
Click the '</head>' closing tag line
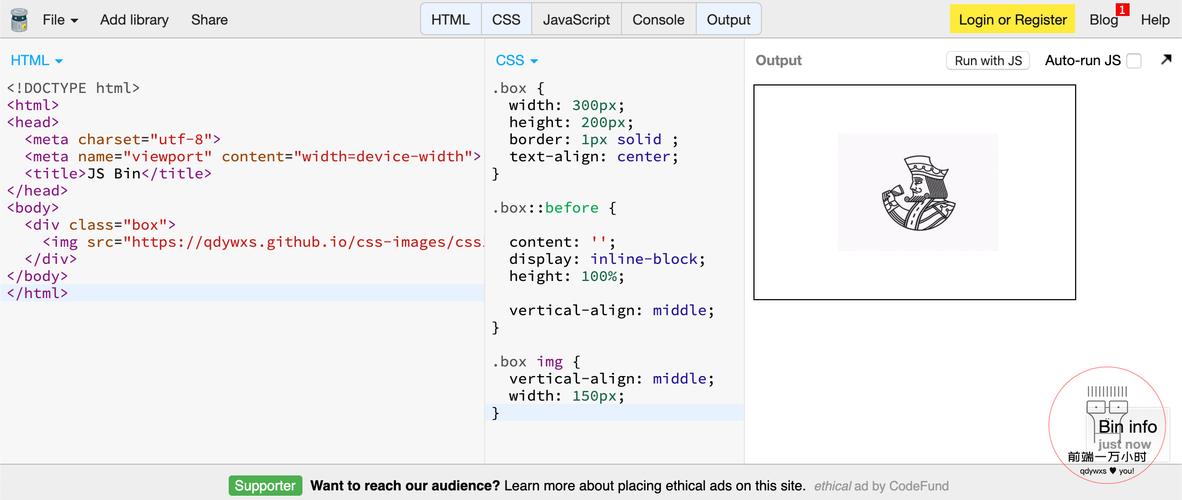click(x=38, y=191)
